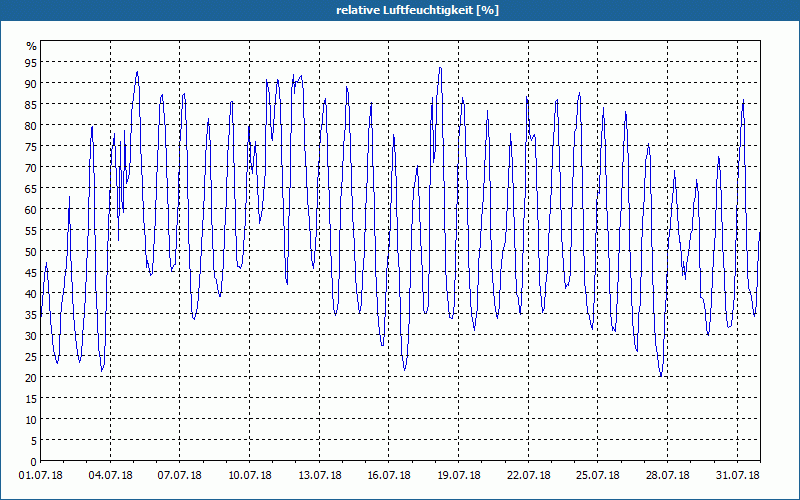This screenshot has height=500, width=800.
Task: Click the chart title 'relative Luftfeuchtigkeit [%]'
Action: 417,10
